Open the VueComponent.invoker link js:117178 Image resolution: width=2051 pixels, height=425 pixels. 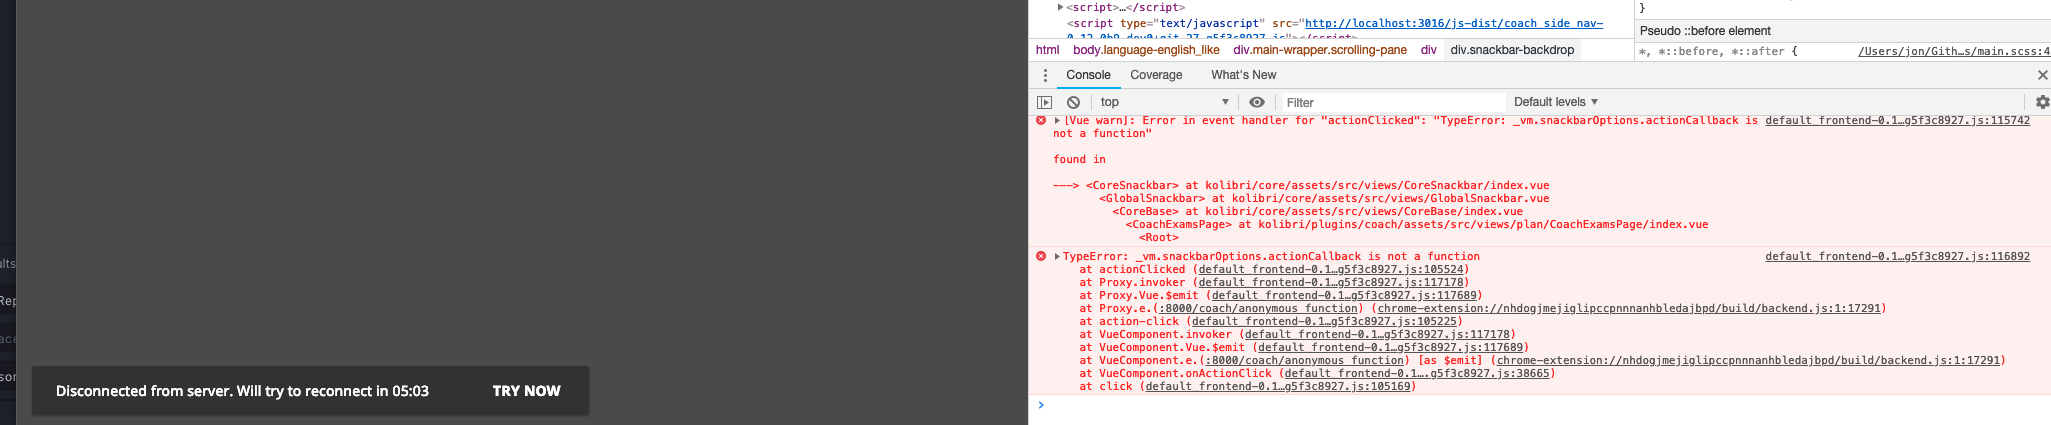coord(1377,334)
